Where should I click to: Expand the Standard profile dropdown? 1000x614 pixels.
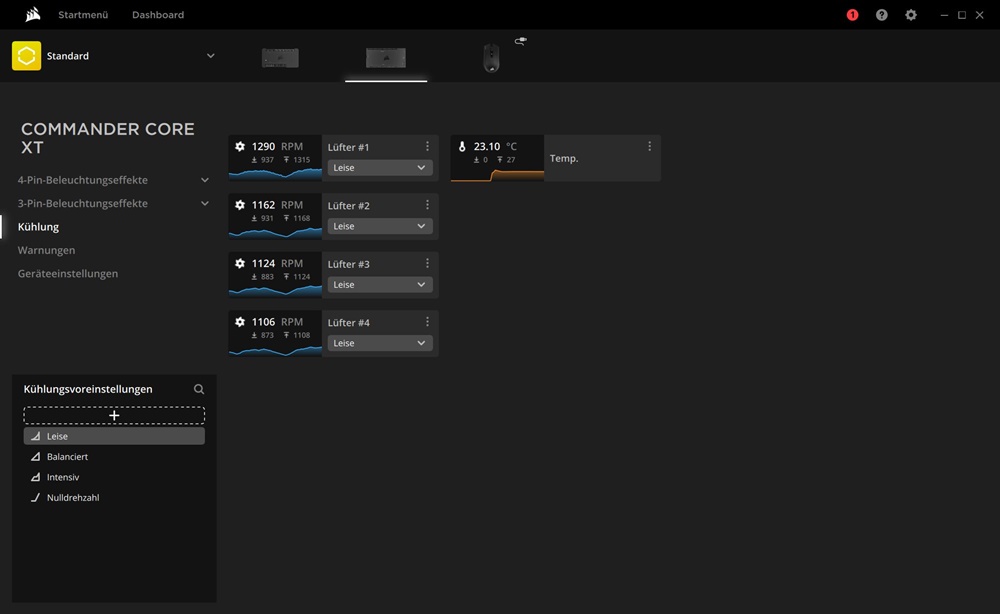coord(210,56)
